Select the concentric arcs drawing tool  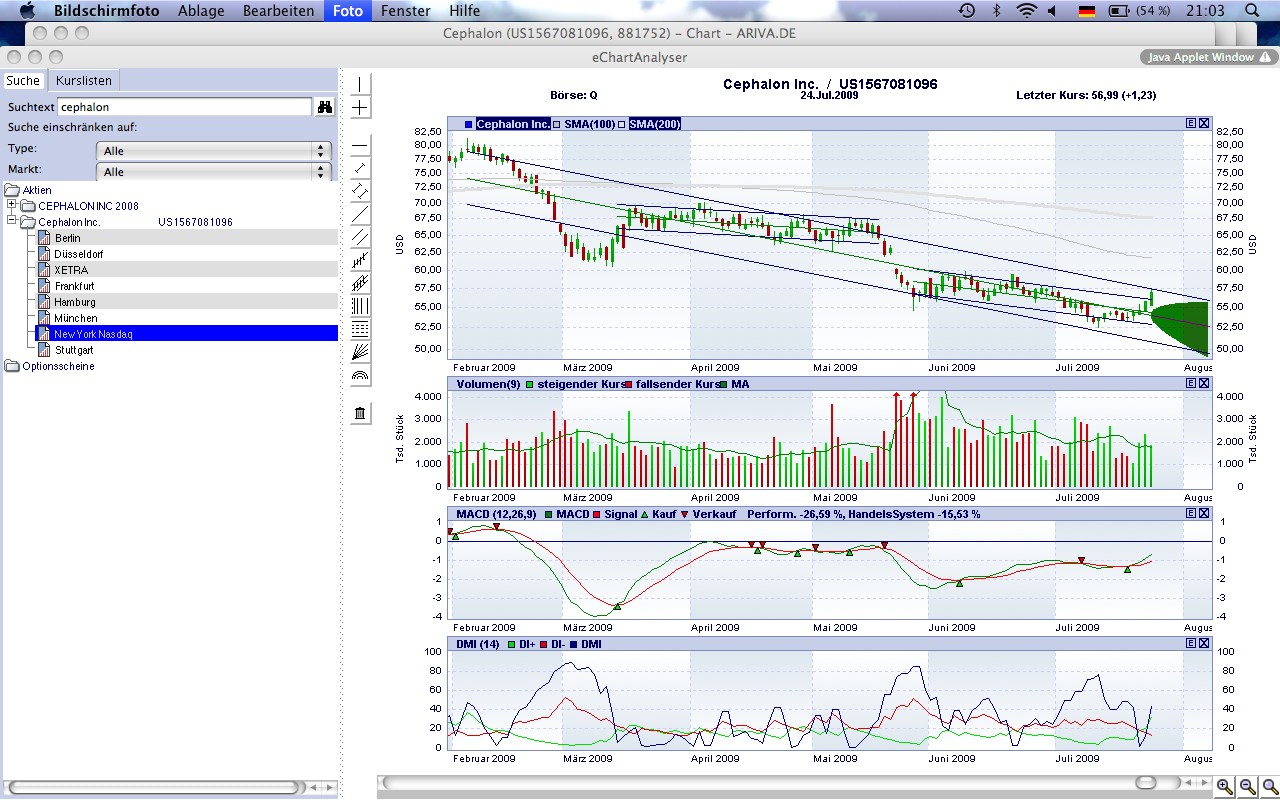pyautogui.click(x=361, y=376)
